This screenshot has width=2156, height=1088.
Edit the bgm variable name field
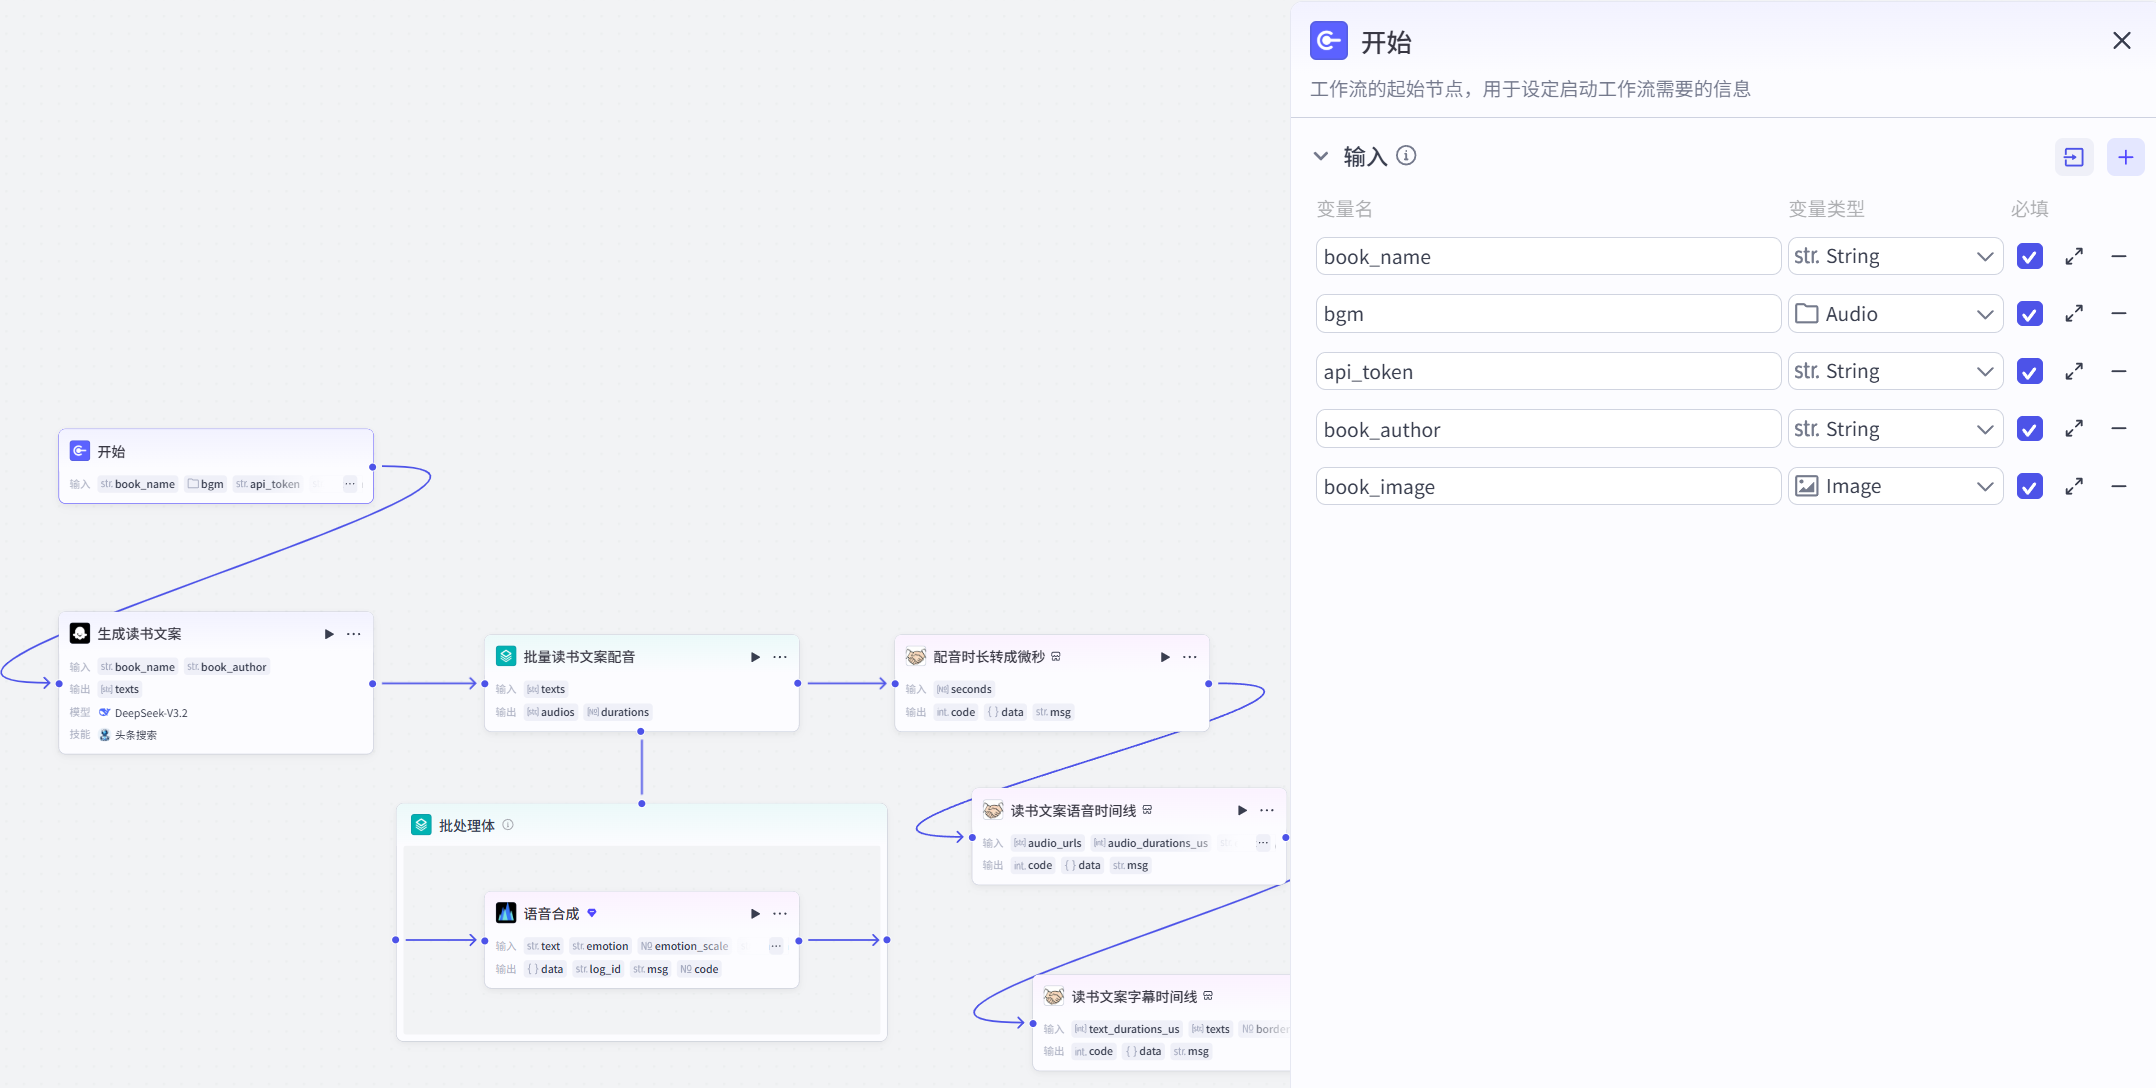pyautogui.click(x=1548, y=314)
